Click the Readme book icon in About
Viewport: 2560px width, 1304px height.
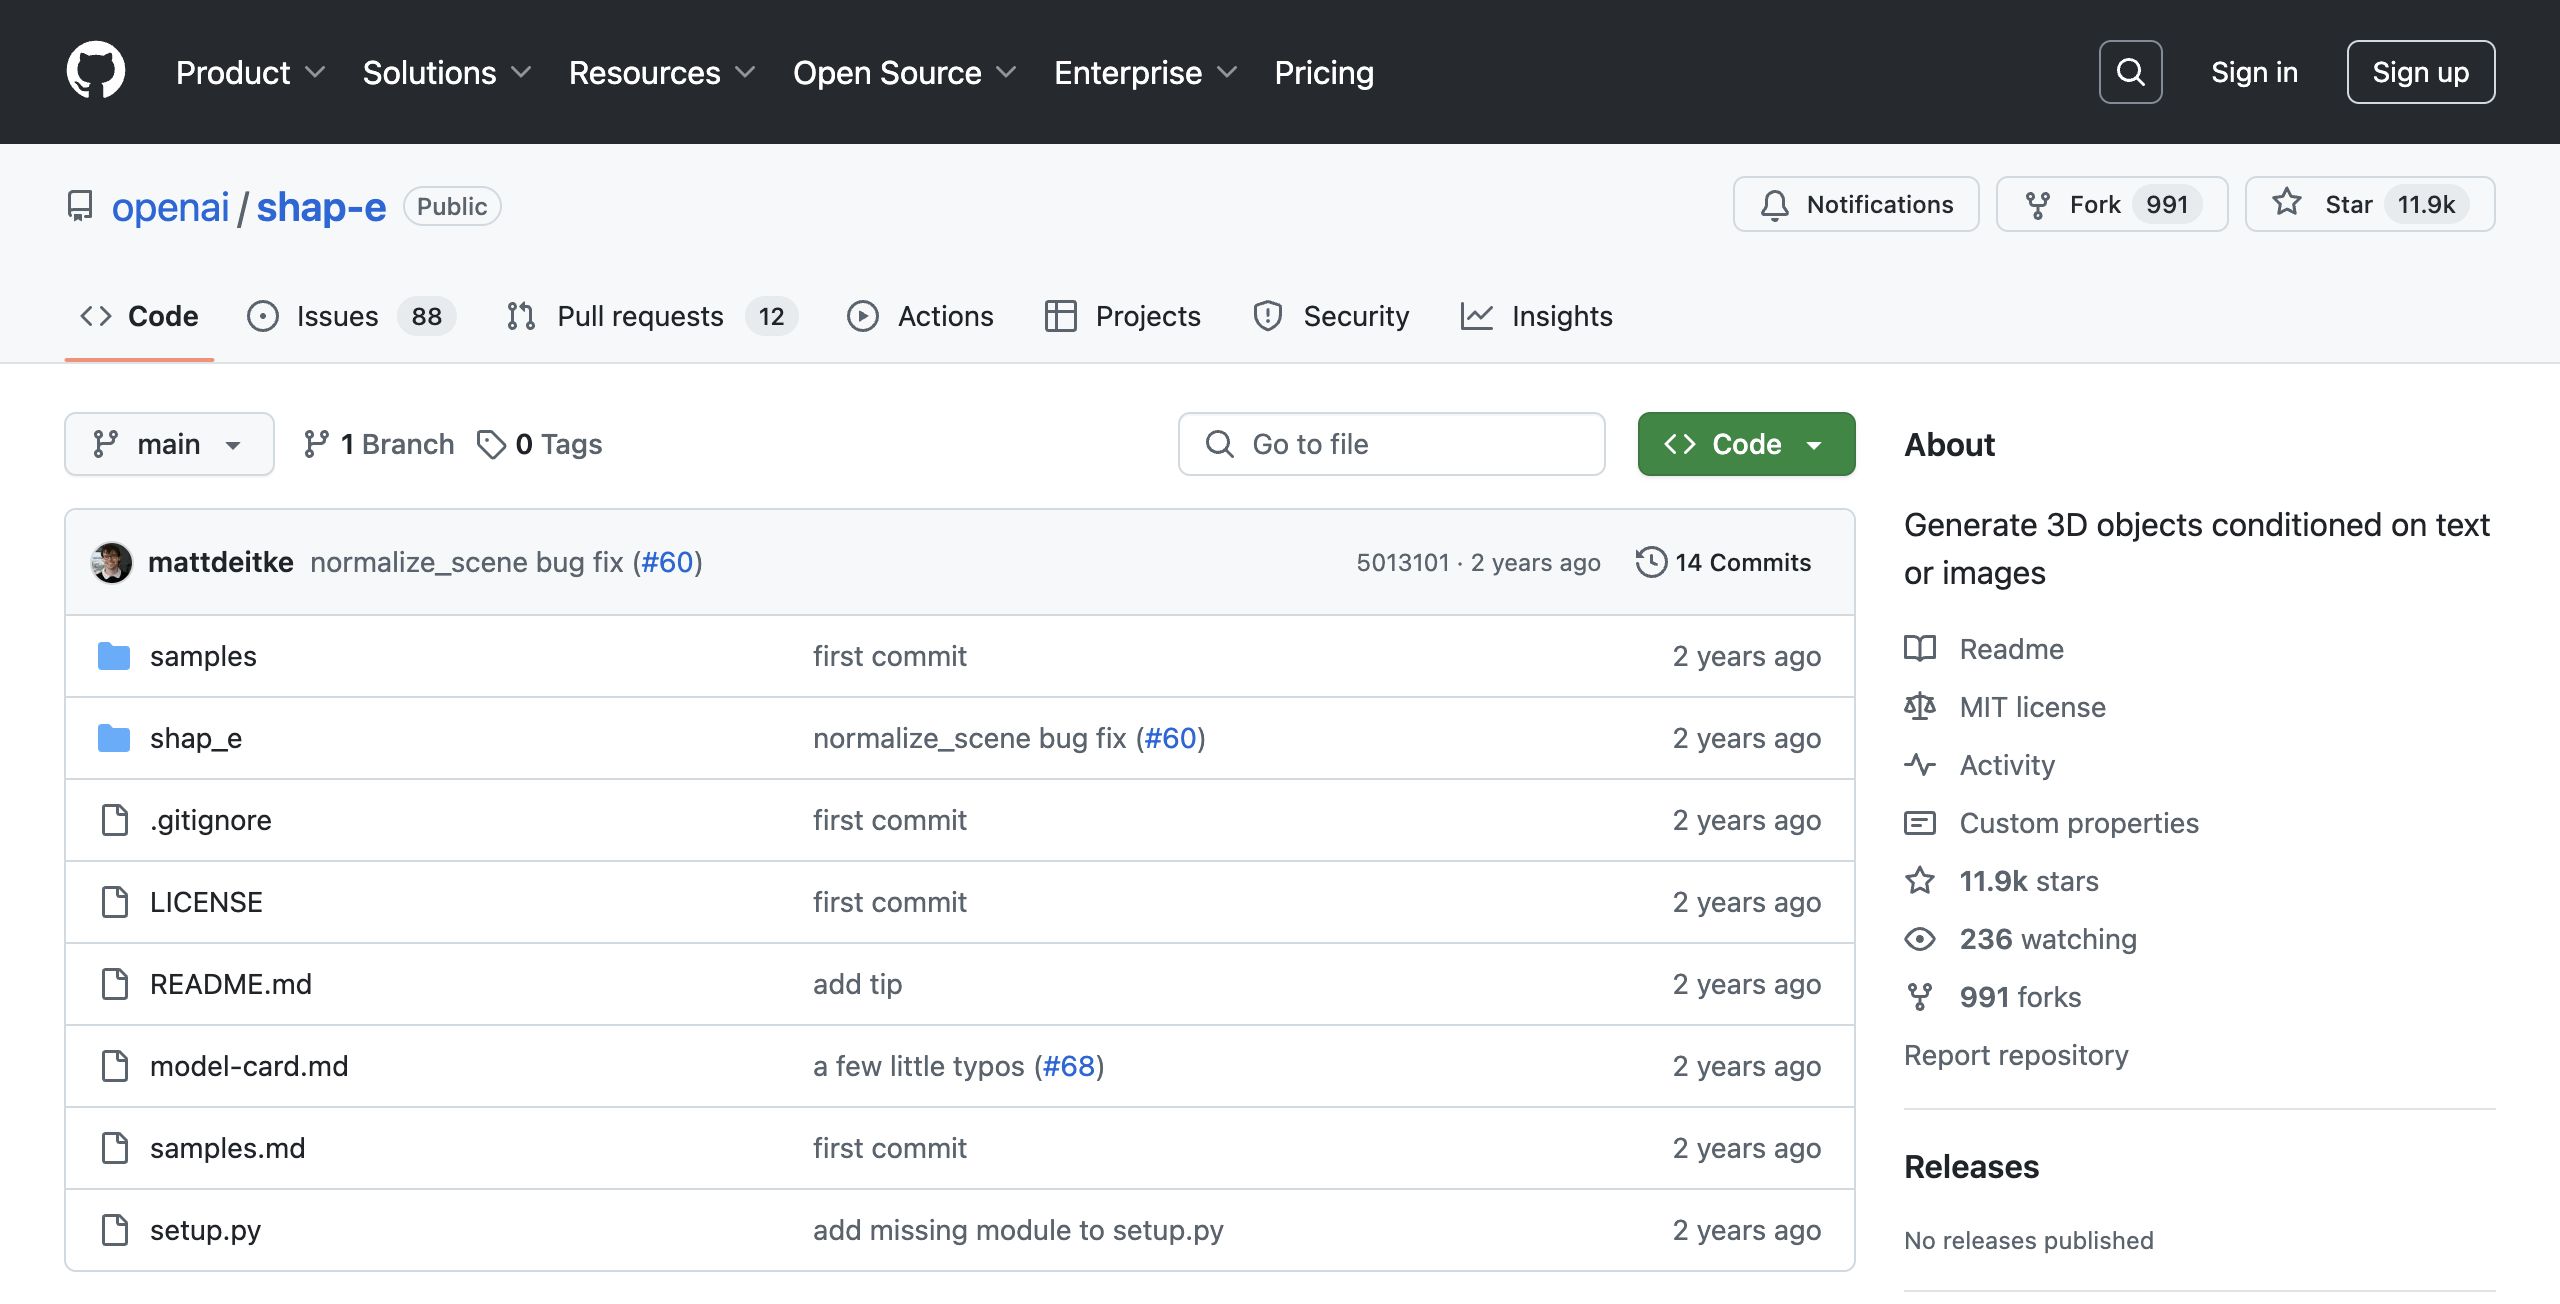(x=1920, y=649)
